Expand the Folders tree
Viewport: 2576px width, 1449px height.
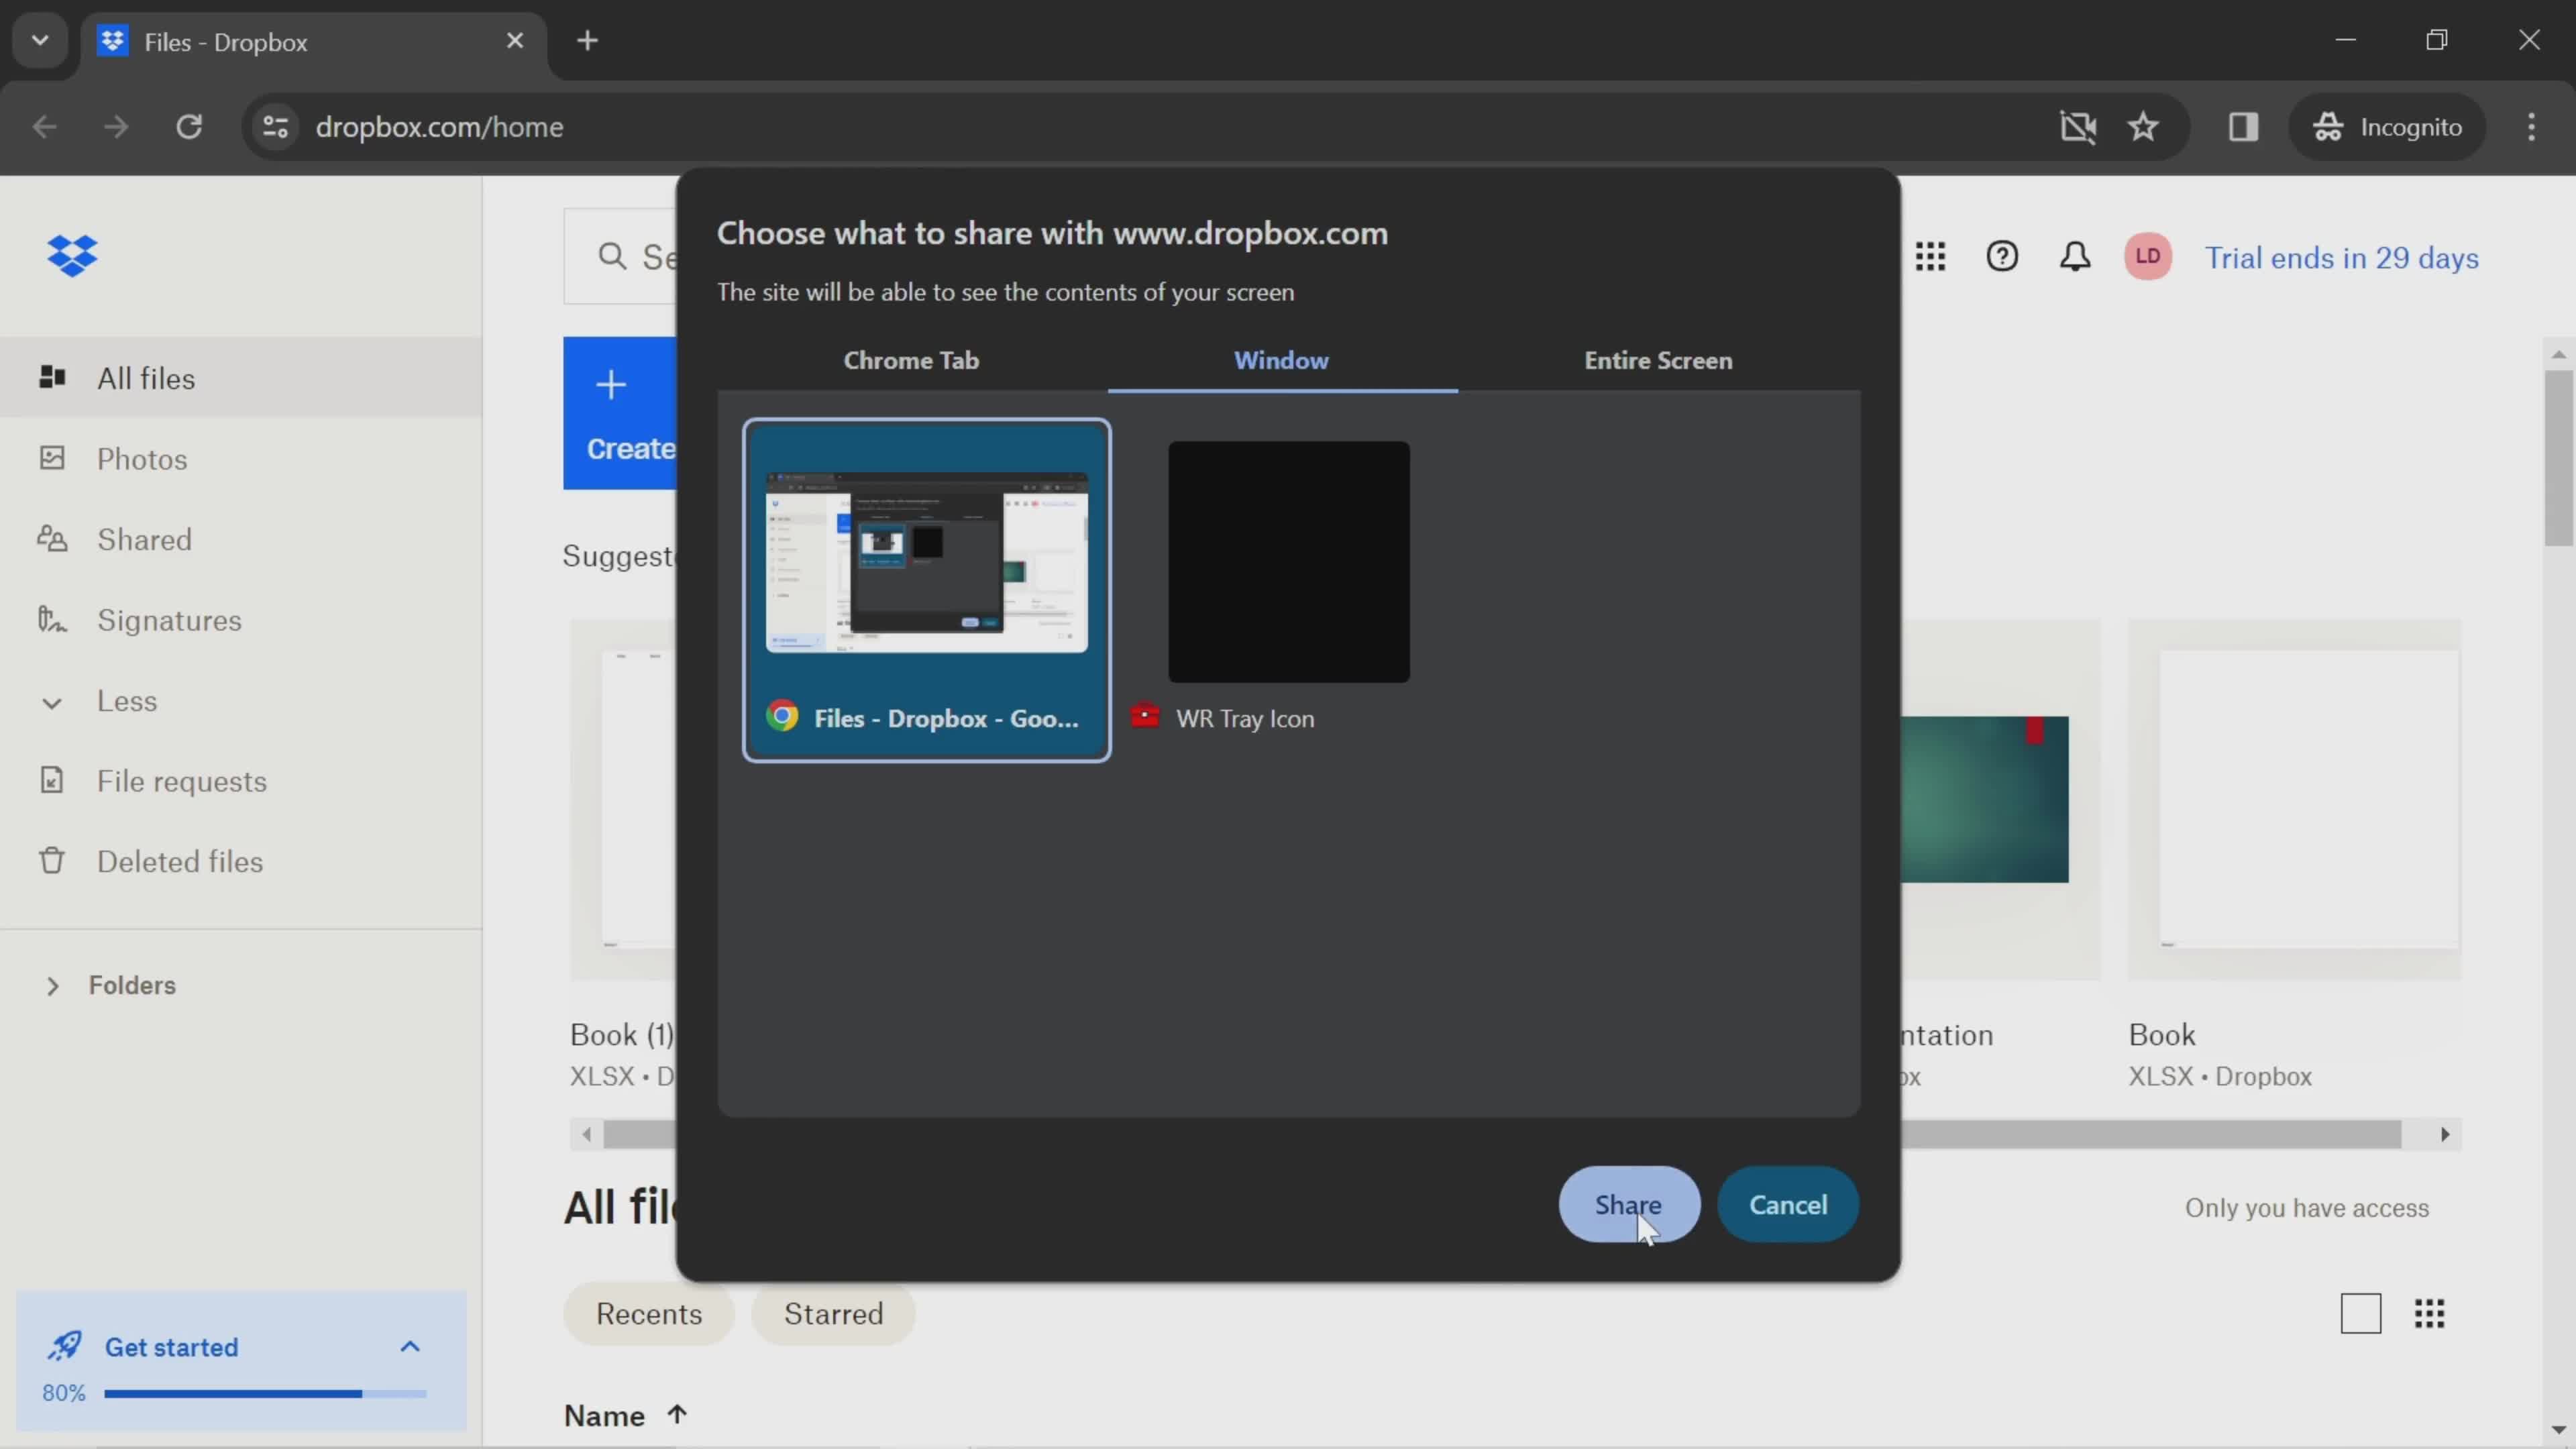(53, 986)
